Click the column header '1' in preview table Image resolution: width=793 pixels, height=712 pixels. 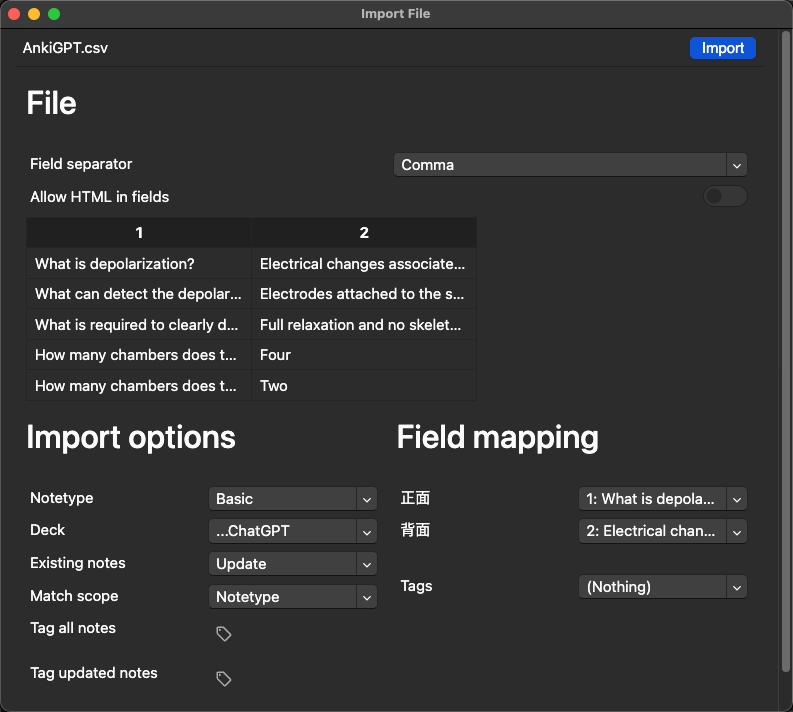tap(139, 233)
